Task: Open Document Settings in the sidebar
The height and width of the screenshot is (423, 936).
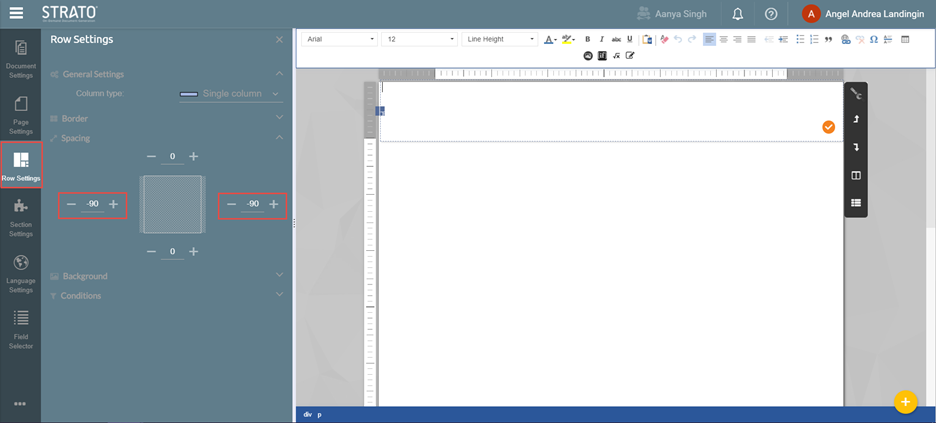Action: [20, 59]
